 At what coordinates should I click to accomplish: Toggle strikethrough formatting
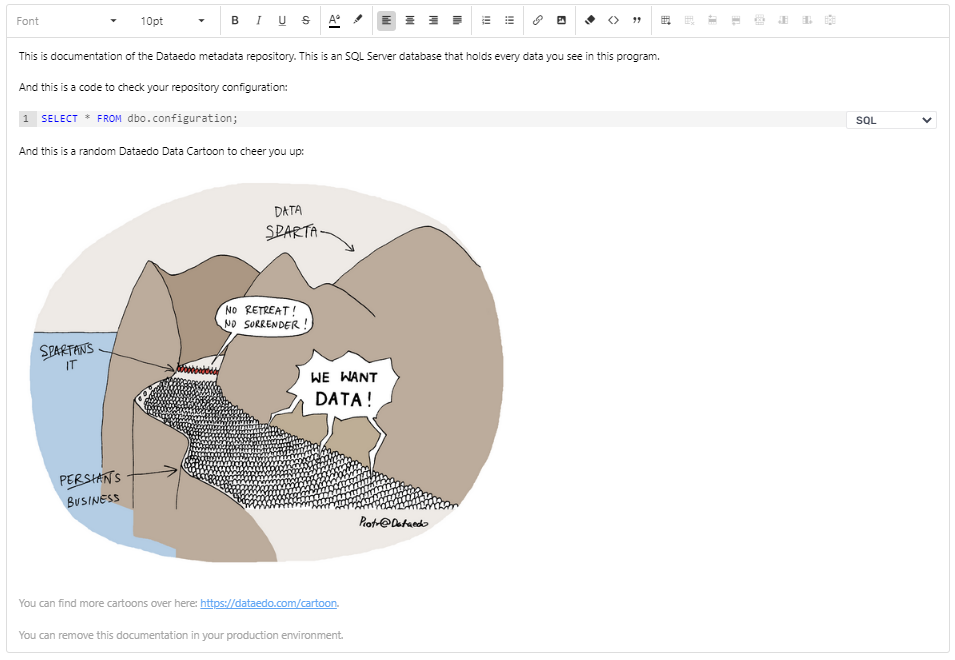[305, 20]
